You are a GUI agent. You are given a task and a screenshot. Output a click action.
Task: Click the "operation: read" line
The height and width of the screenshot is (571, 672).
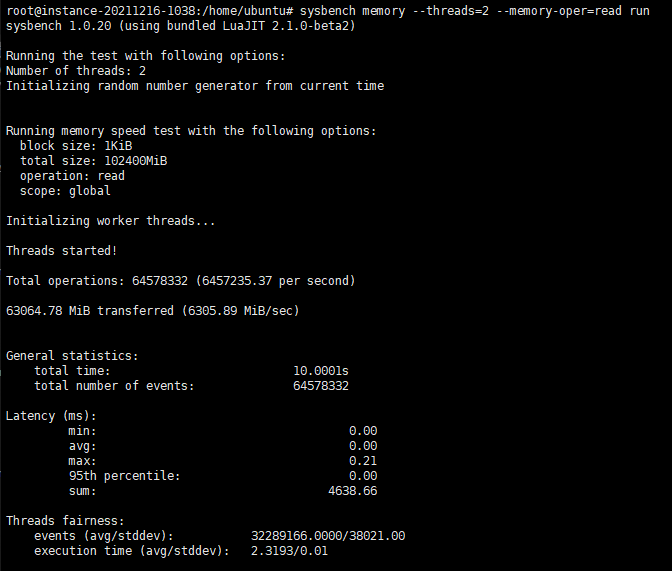72,176
